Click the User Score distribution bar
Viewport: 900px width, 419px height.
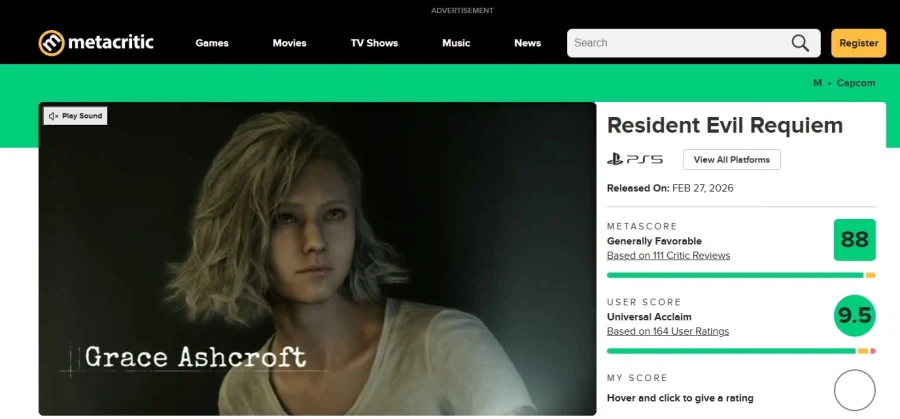[740, 351]
